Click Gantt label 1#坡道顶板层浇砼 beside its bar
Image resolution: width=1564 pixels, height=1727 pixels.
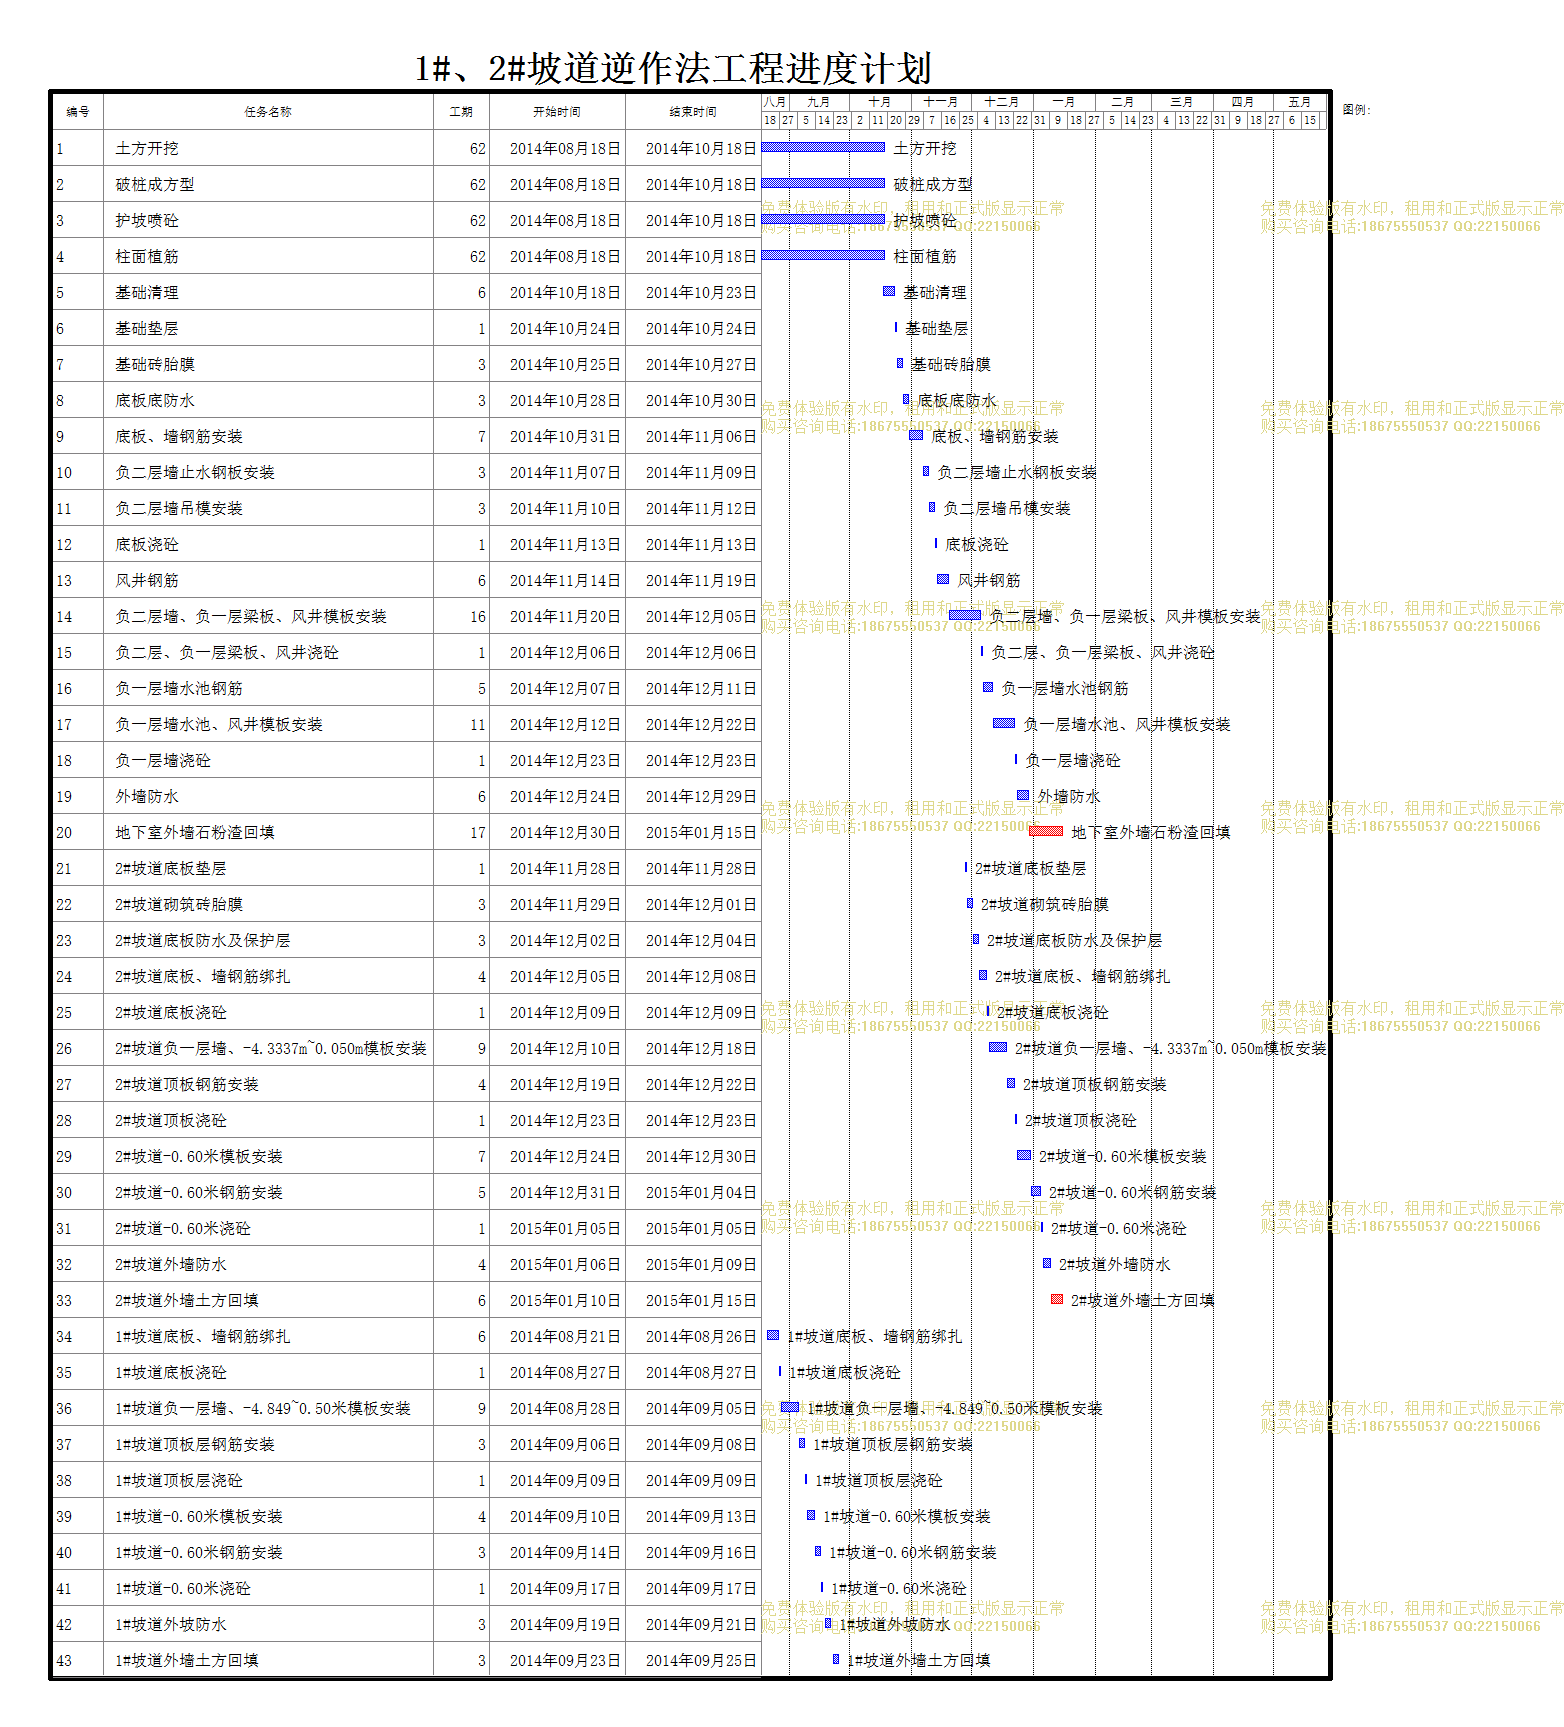pyautogui.click(x=879, y=1480)
